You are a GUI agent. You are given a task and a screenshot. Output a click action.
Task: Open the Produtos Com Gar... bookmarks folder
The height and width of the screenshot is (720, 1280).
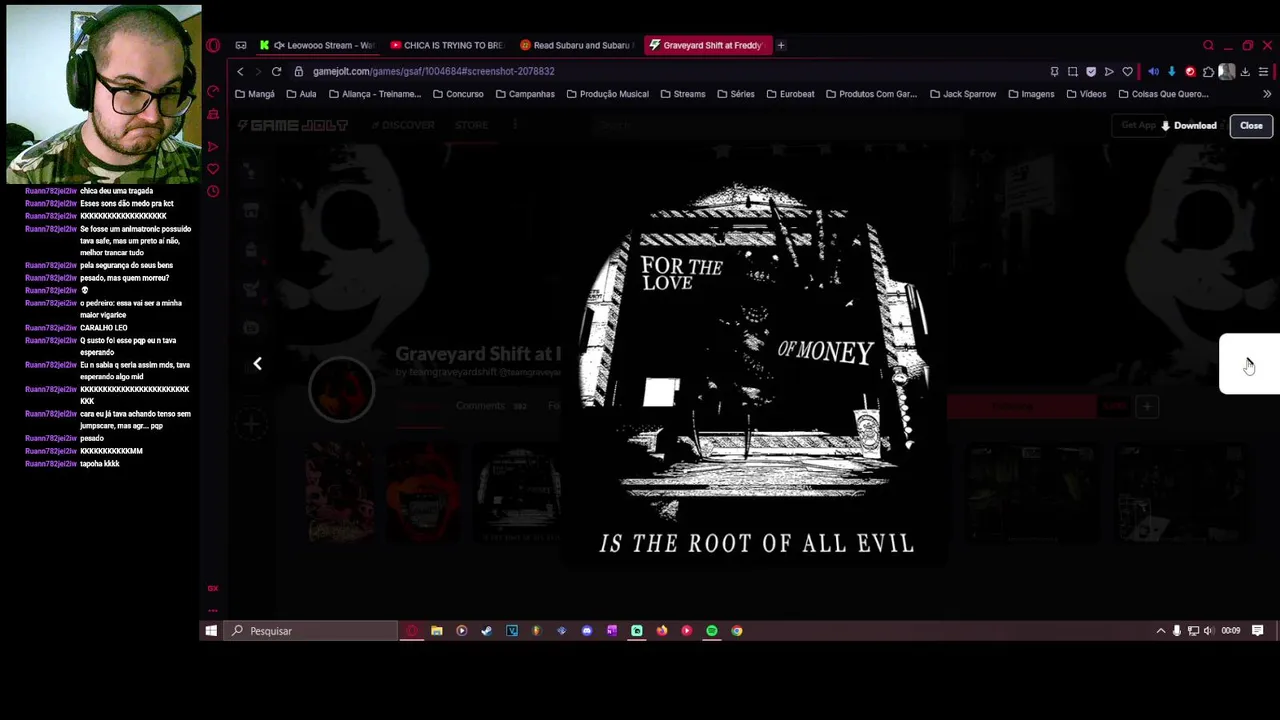[x=871, y=94]
